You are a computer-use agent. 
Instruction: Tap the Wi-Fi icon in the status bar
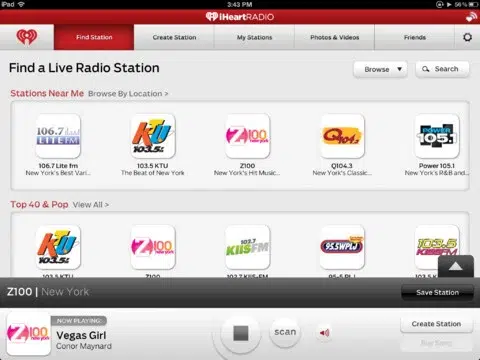21,4
